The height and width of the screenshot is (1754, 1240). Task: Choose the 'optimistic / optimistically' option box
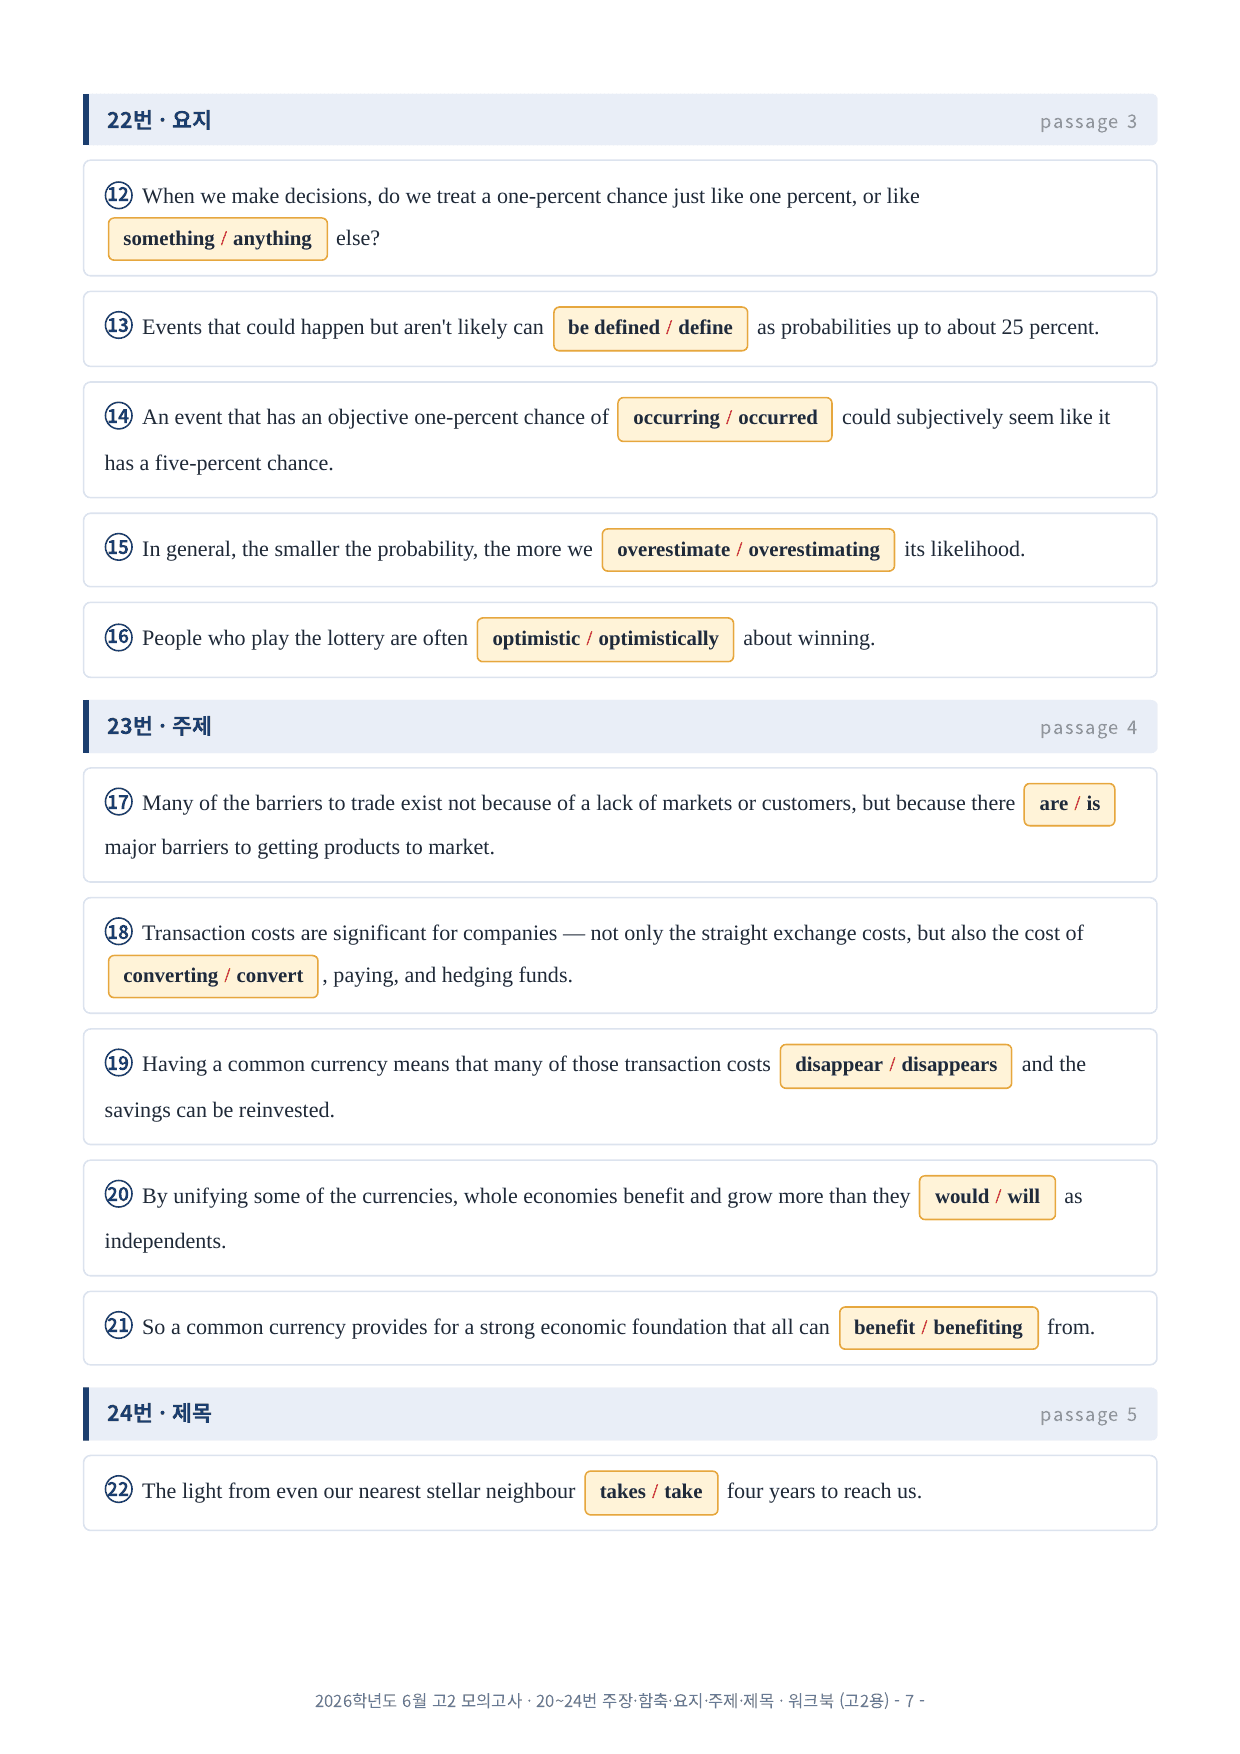tap(605, 639)
